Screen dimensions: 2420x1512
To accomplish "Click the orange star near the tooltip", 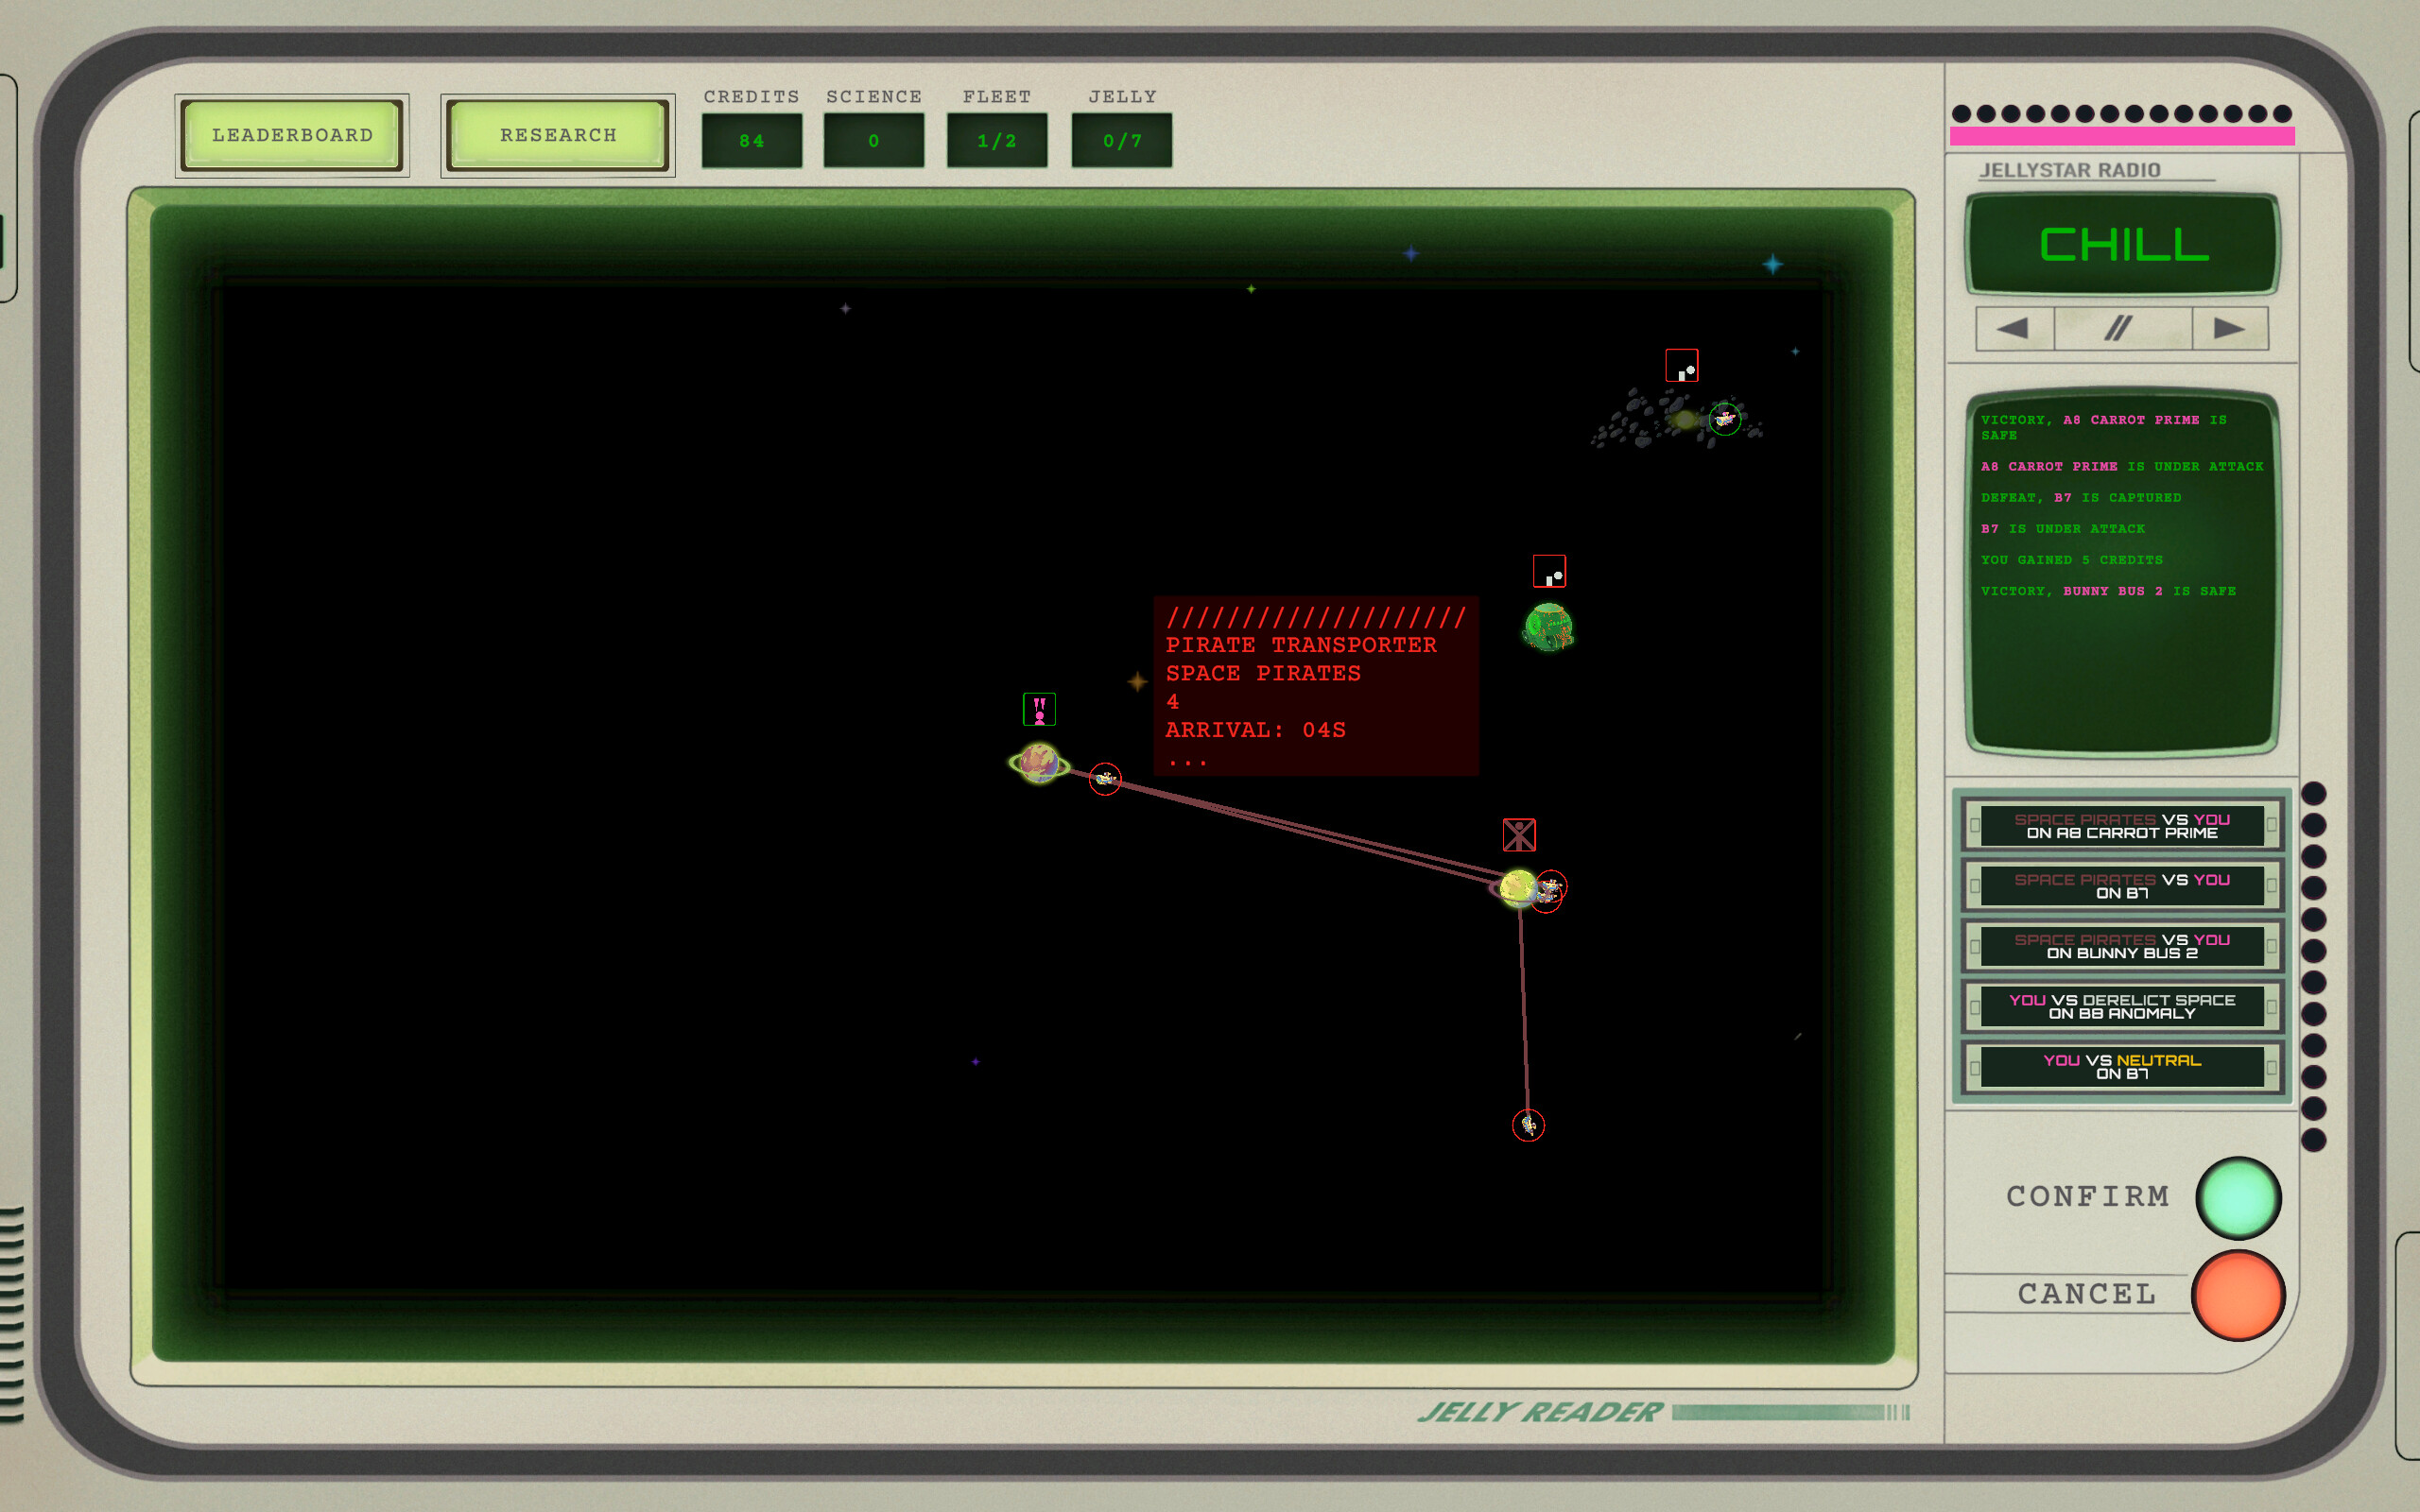I will tap(1138, 682).
